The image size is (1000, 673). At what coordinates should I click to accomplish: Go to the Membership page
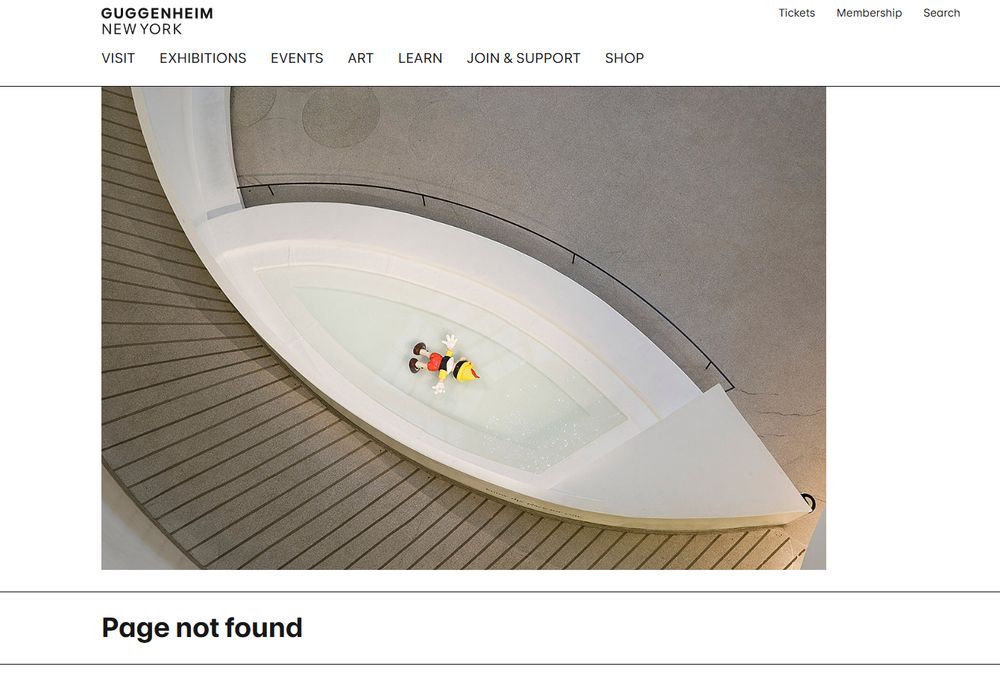869,13
